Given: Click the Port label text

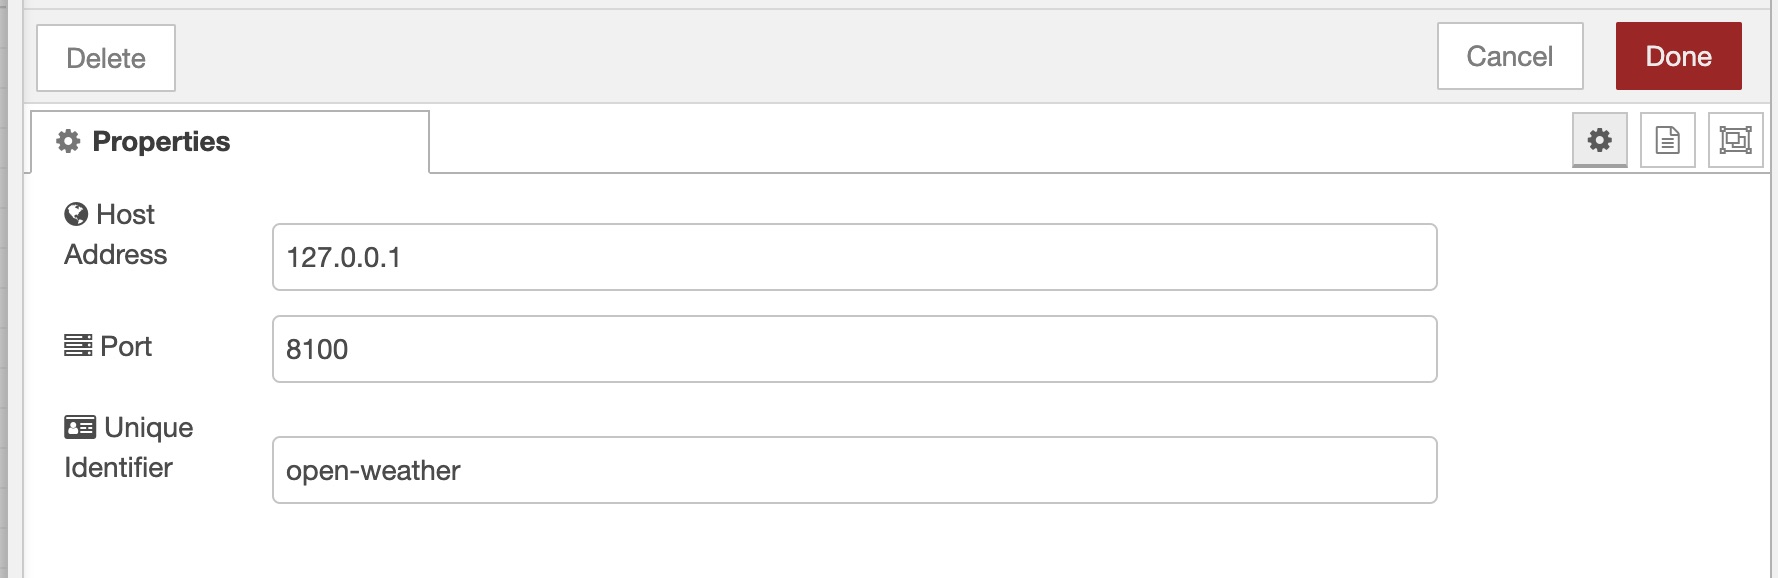Looking at the screenshot, I should click(x=126, y=346).
